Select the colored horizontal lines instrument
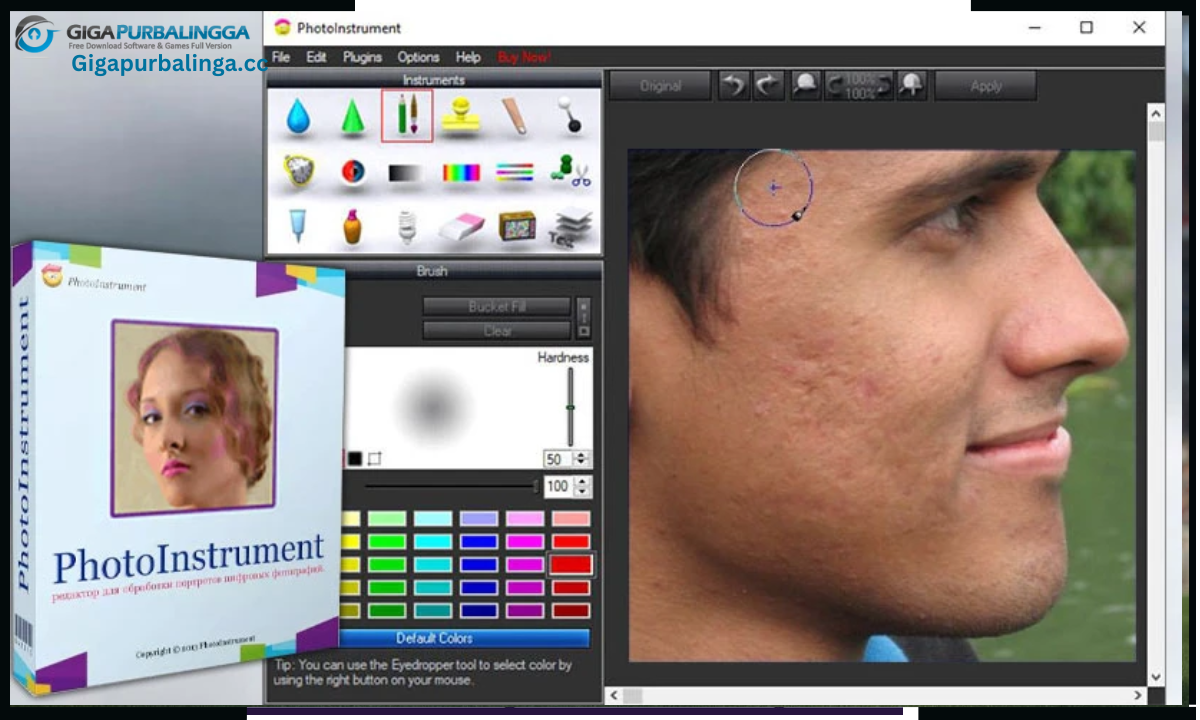1200x720 pixels. (x=515, y=173)
